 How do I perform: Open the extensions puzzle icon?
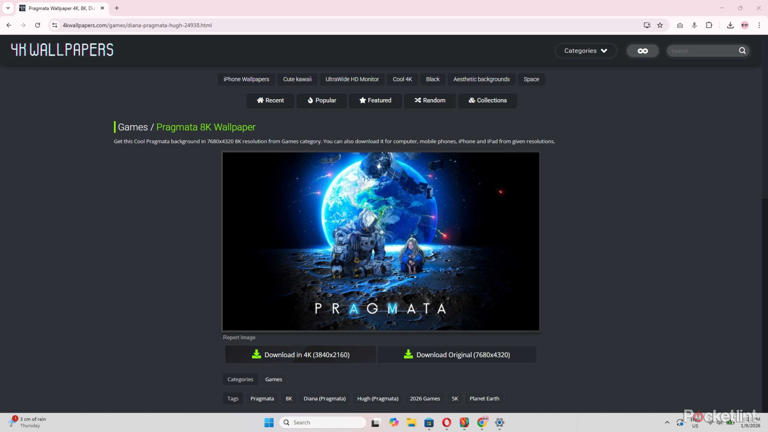point(709,25)
